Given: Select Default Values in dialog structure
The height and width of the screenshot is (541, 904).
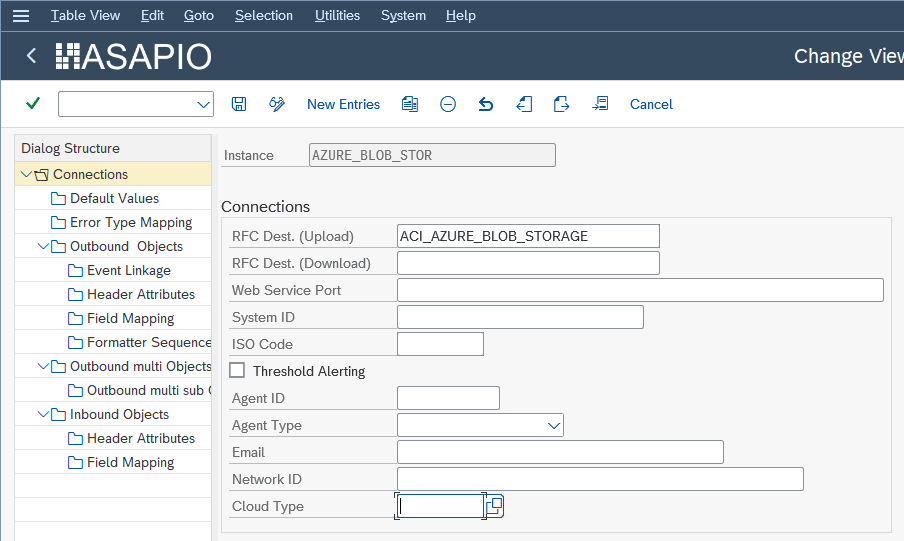Looking at the screenshot, I should click(114, 198).
